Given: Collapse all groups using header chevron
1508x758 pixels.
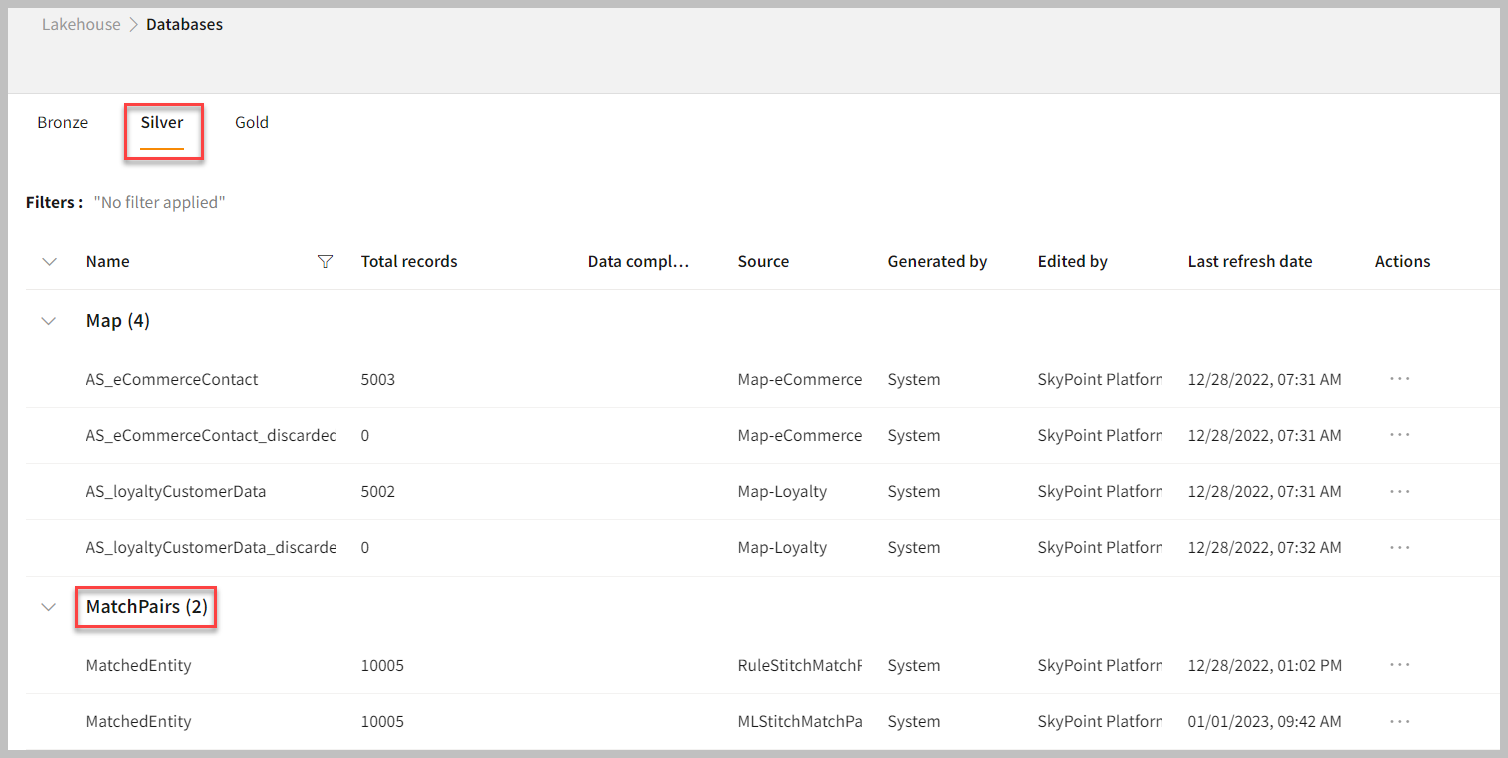Looking at the screenshot, I should [49, 261].
